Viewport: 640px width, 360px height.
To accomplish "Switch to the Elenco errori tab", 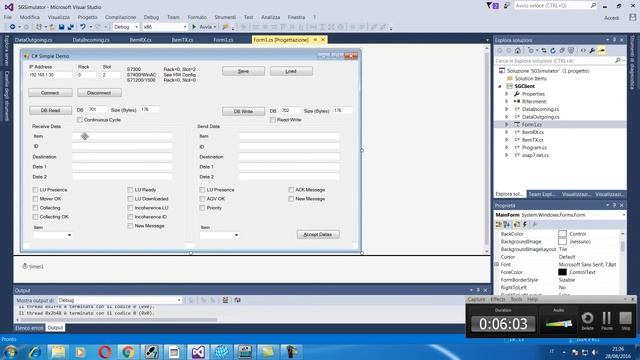I will tap(29, 328).
